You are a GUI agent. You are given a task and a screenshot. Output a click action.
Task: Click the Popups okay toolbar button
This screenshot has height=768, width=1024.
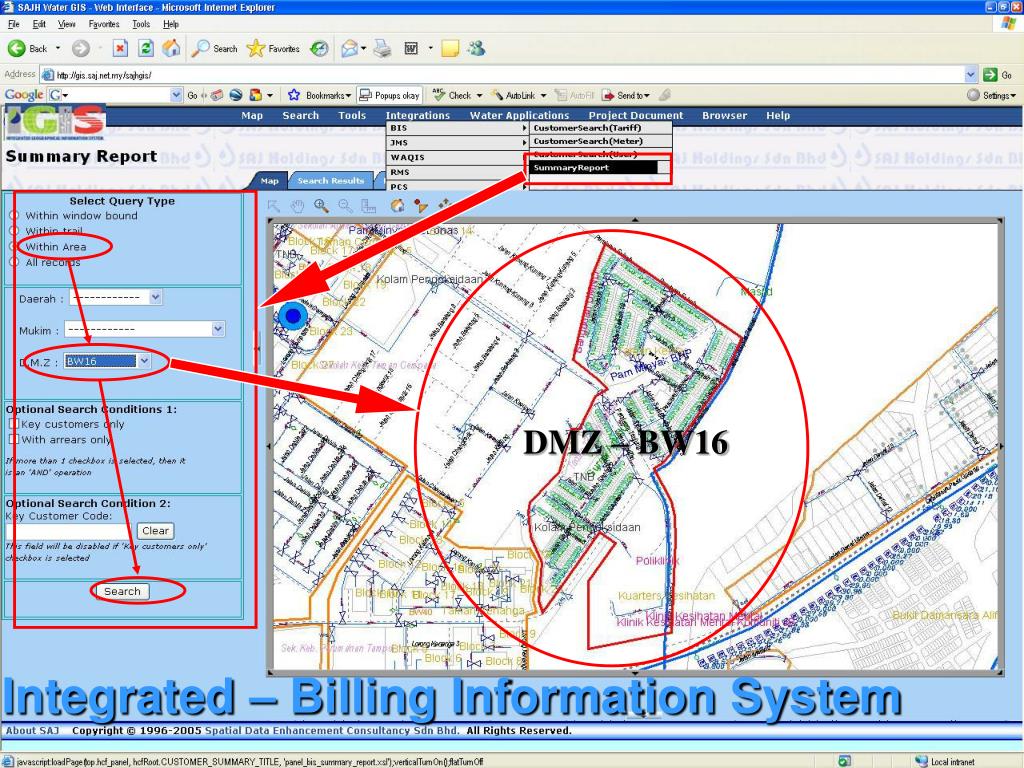[x=389, y=95]
